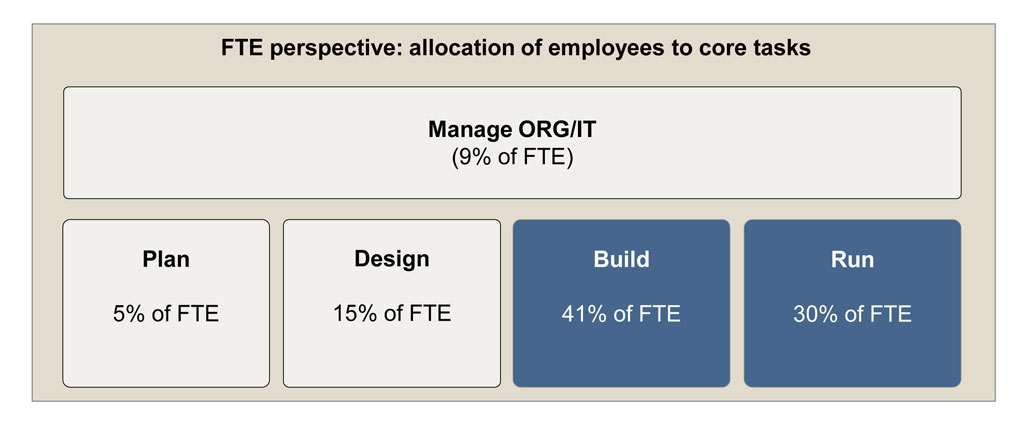Click the bold 'Build' heading

(621, 259)
